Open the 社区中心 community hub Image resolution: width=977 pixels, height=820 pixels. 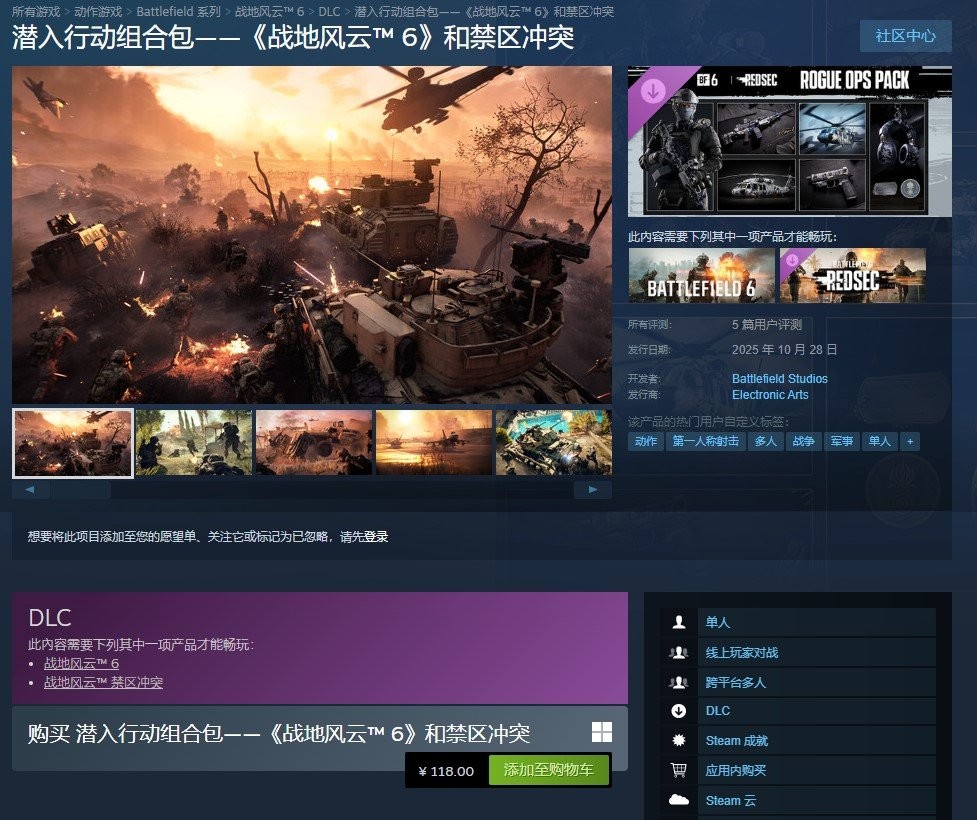[x=905, y=36]
